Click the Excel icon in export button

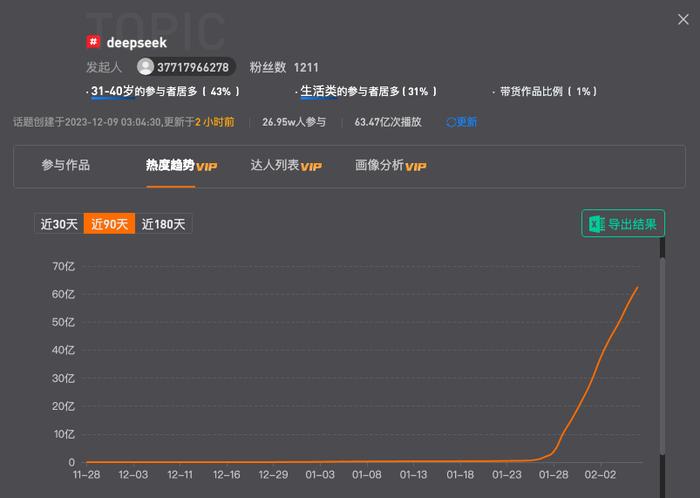(596, 224)
